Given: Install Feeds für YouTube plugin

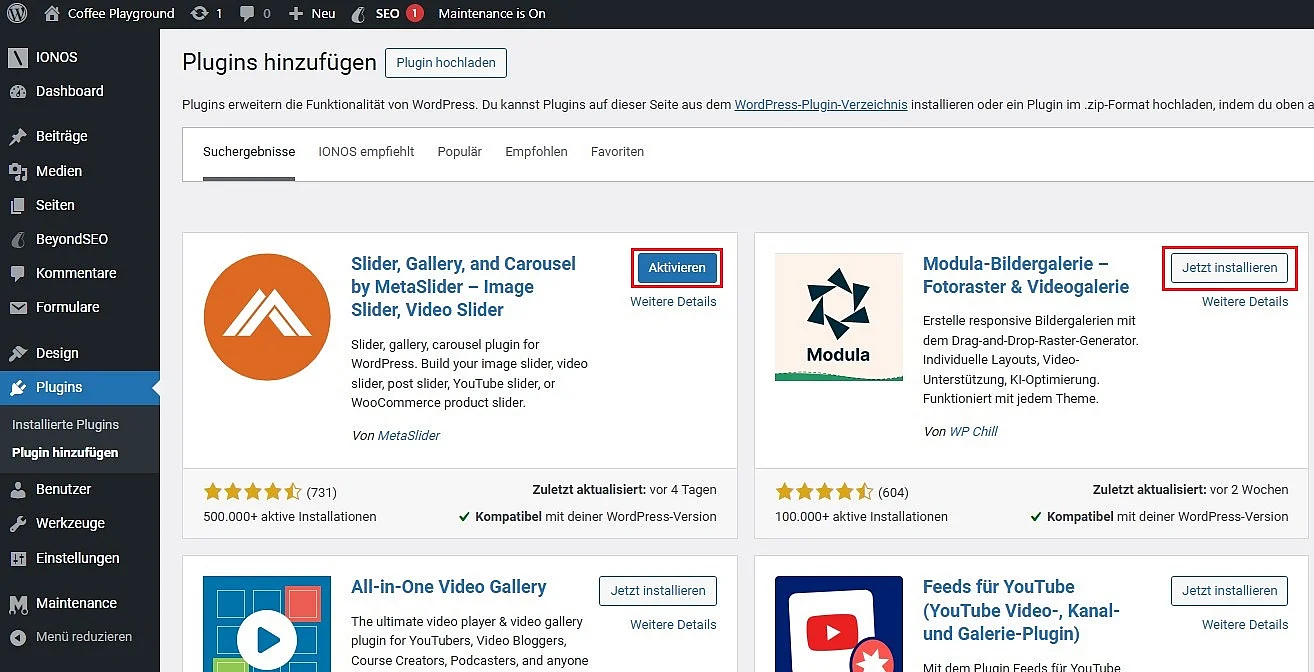Looking at the screenshot, I should (1230, 591).
